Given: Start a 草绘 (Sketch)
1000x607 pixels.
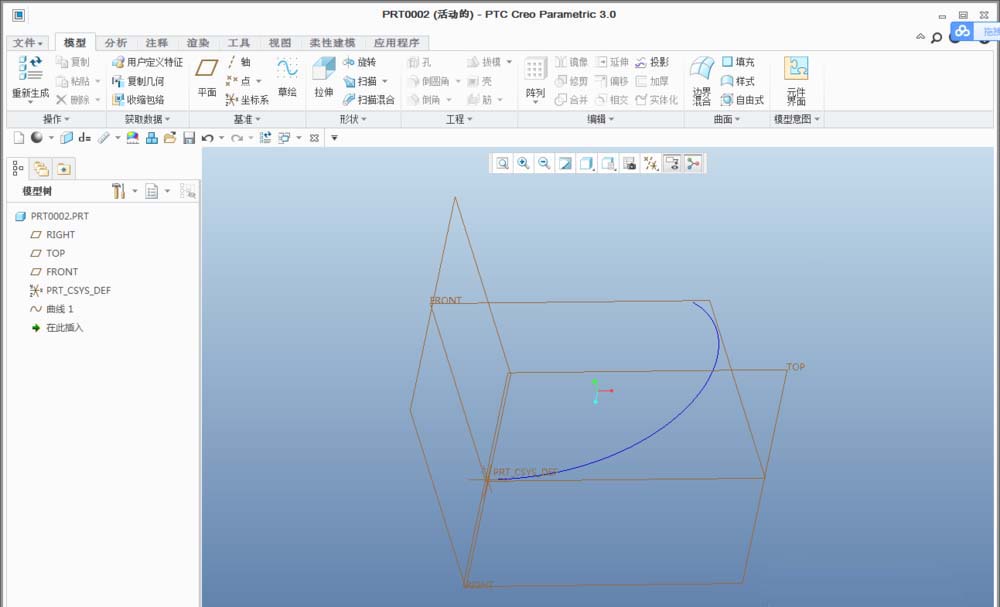Looking at the screenshot, I should pos(287,77).
